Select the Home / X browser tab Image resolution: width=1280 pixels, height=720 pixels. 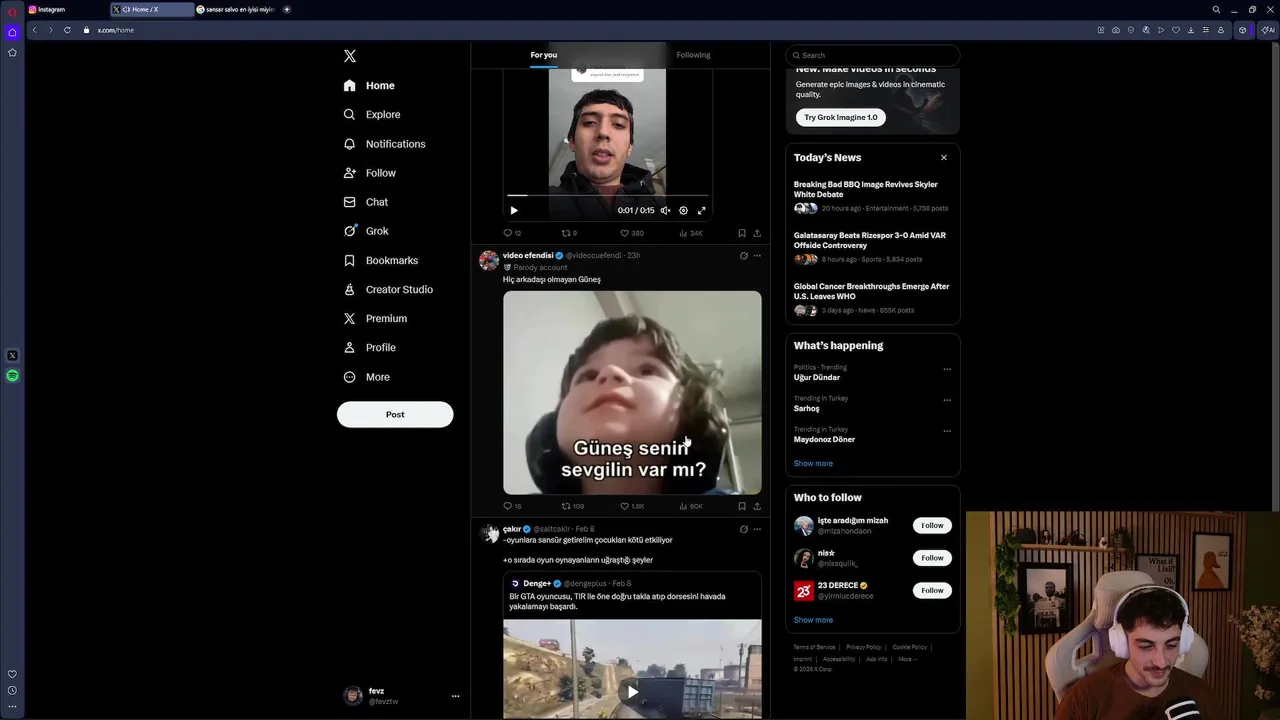152,9
